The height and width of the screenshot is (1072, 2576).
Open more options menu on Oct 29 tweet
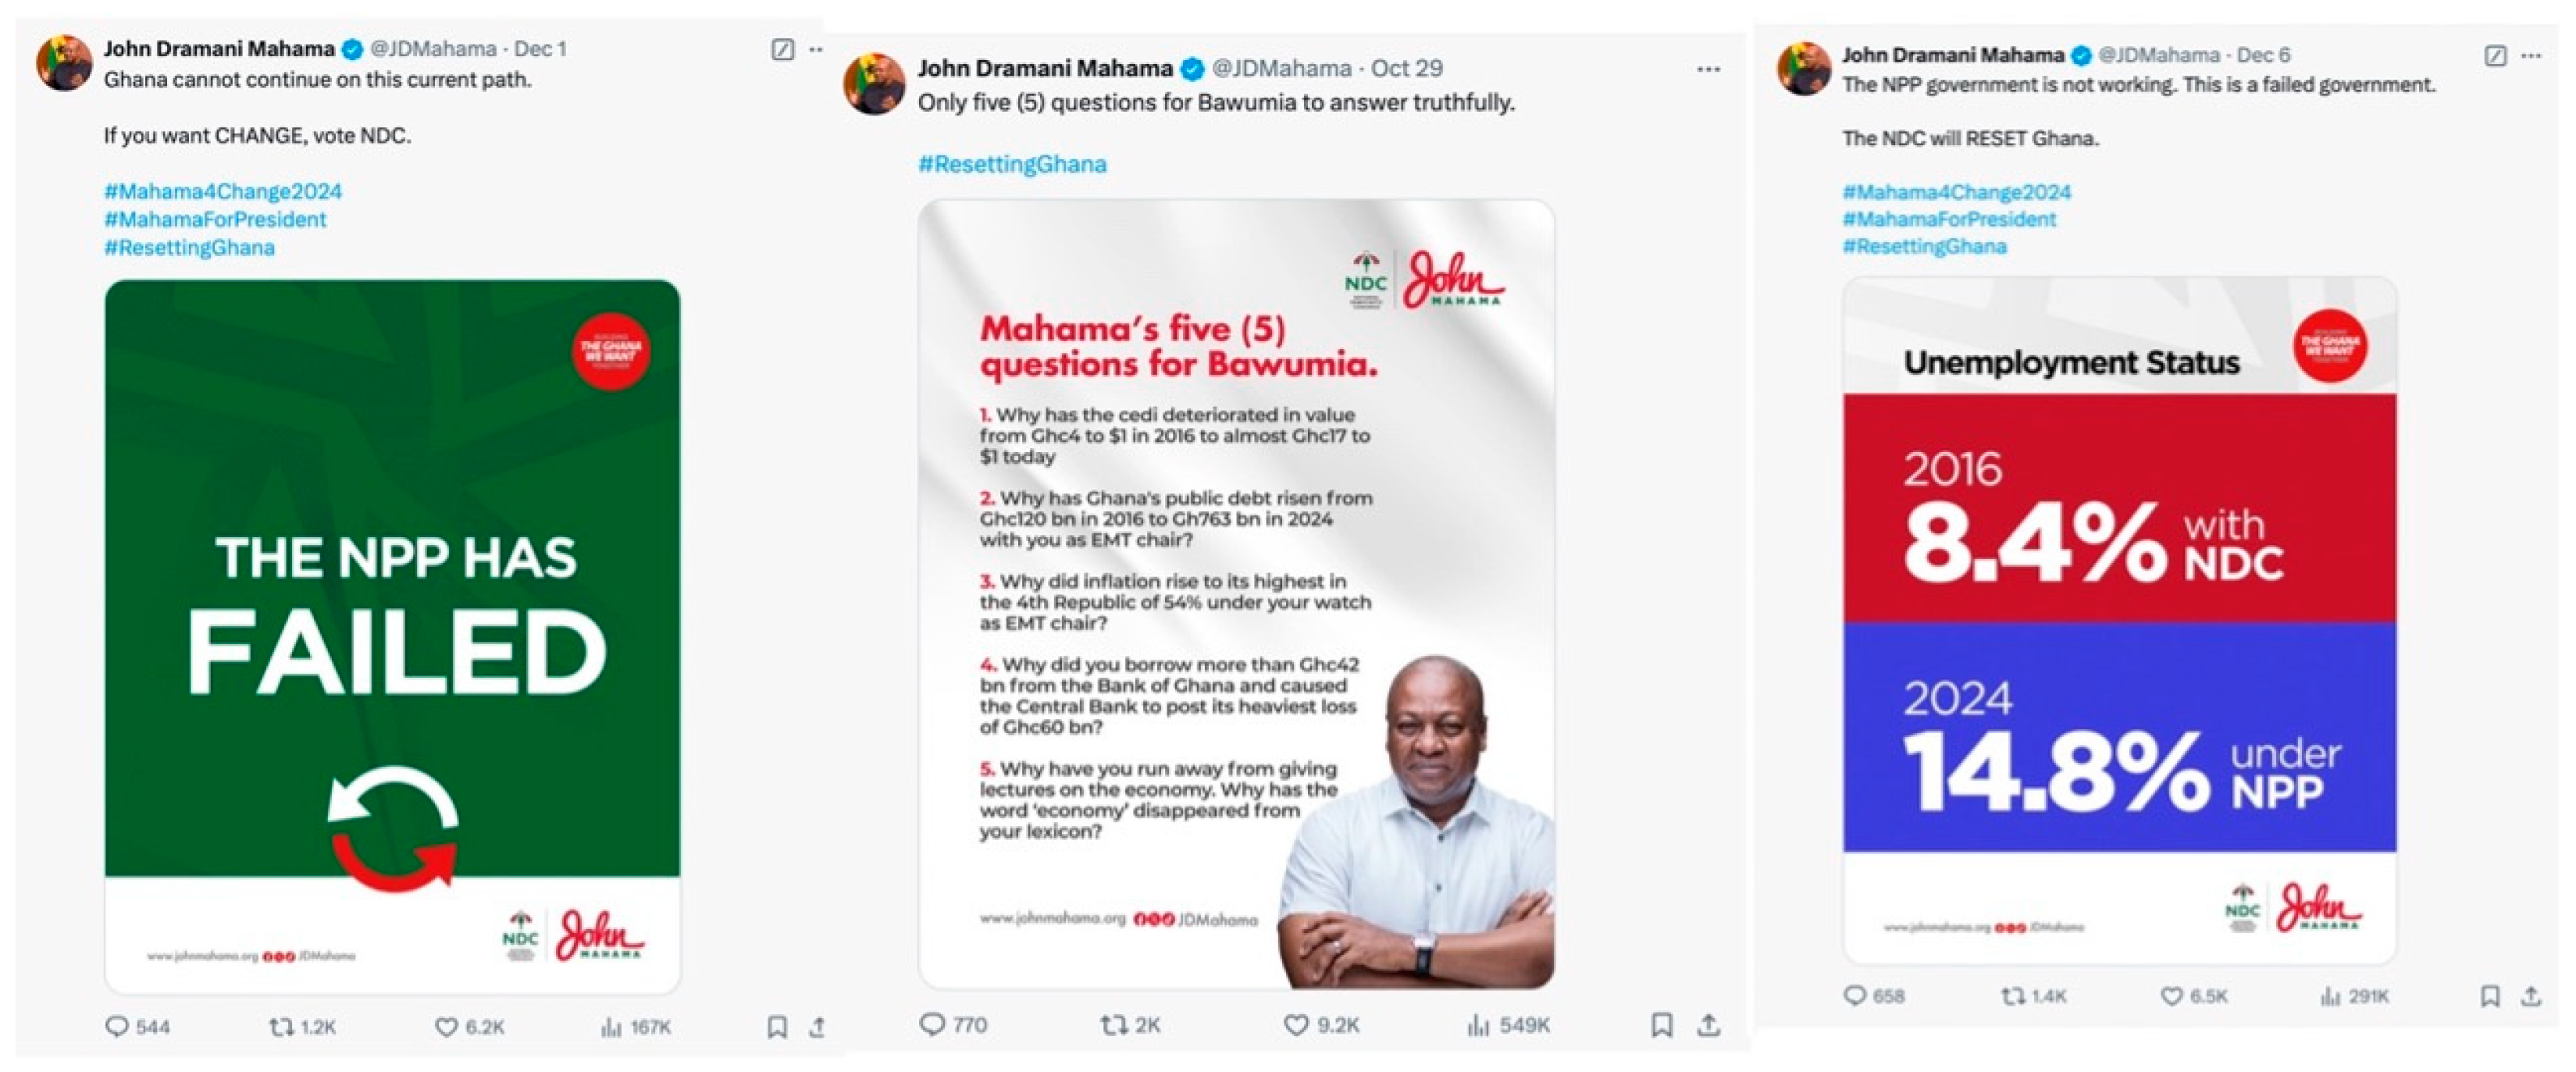point(1708,69)
